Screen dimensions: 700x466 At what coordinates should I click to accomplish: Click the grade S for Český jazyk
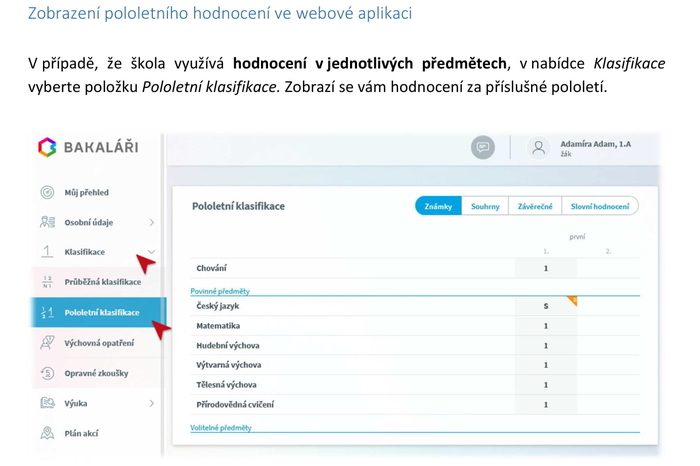tap(546, 306)
